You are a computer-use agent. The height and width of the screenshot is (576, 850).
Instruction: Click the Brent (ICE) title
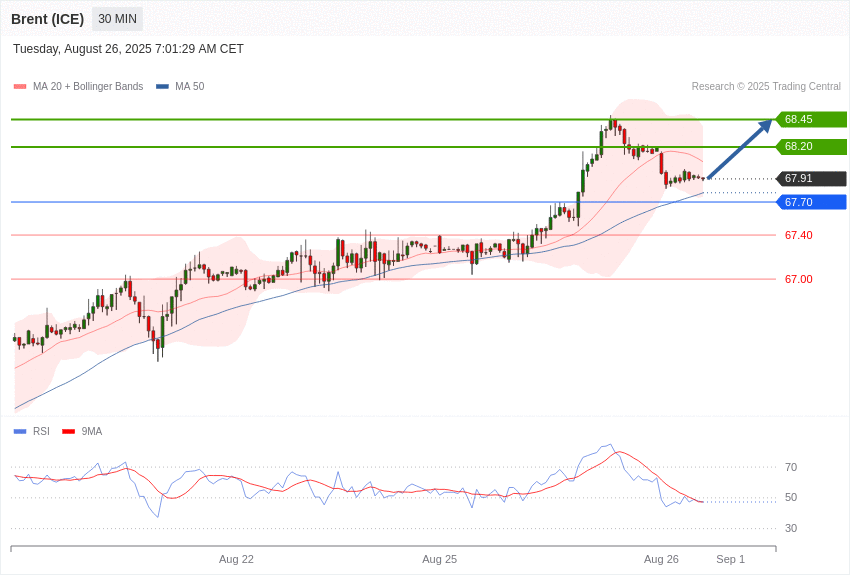coord(48,19)
